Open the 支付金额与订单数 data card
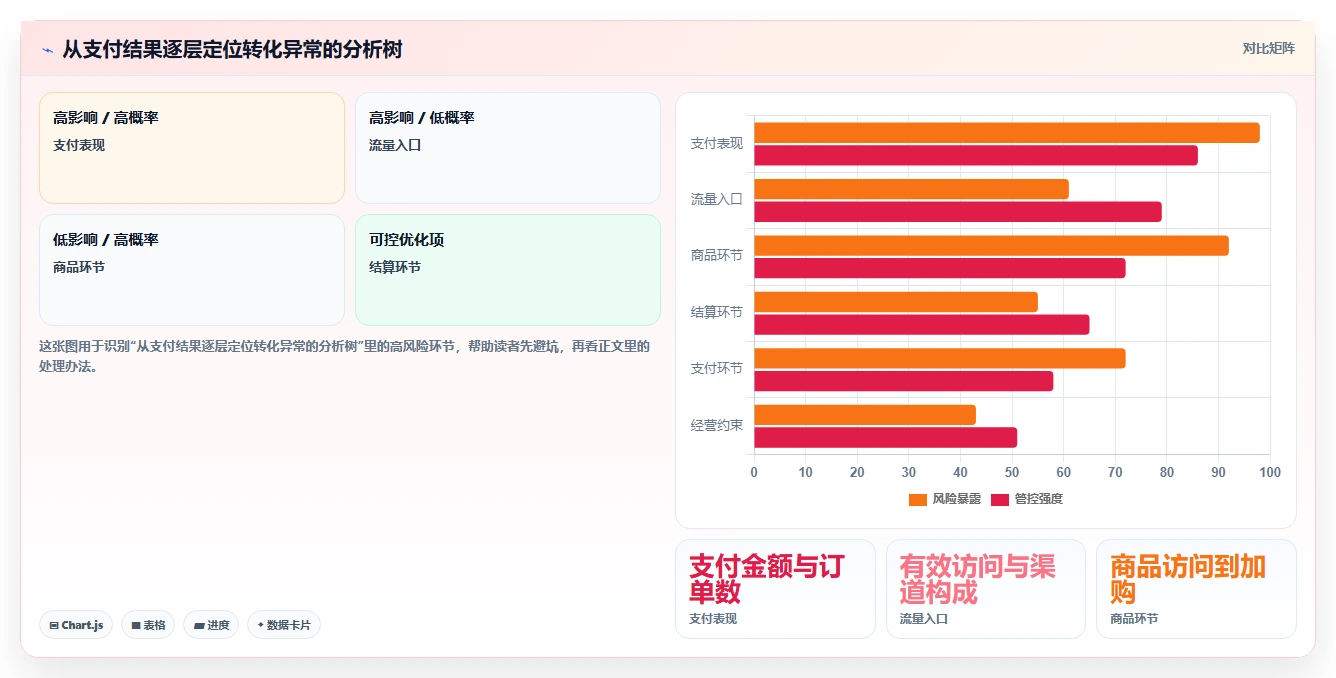Viewport: 1336px width, 678px height. coord(775,589)
